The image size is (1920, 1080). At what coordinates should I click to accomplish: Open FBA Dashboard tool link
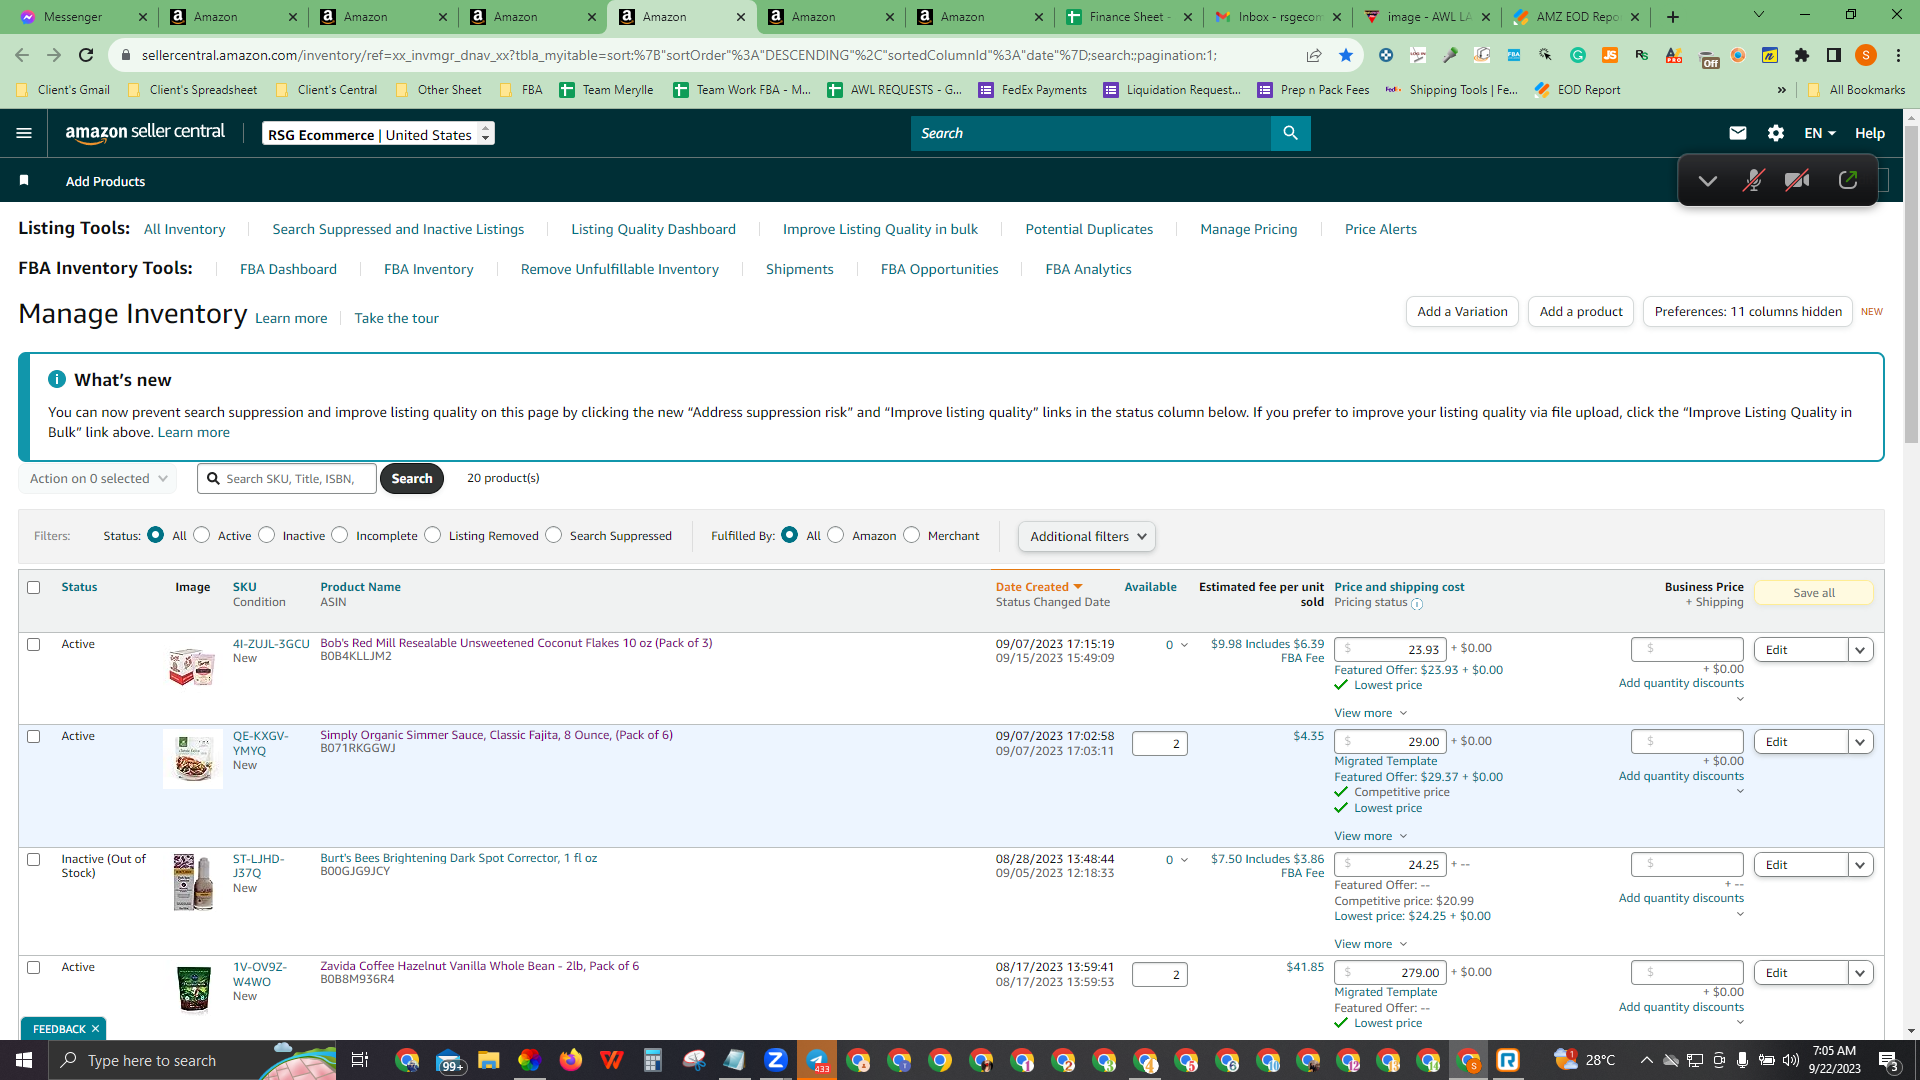[x=288, y=269]
